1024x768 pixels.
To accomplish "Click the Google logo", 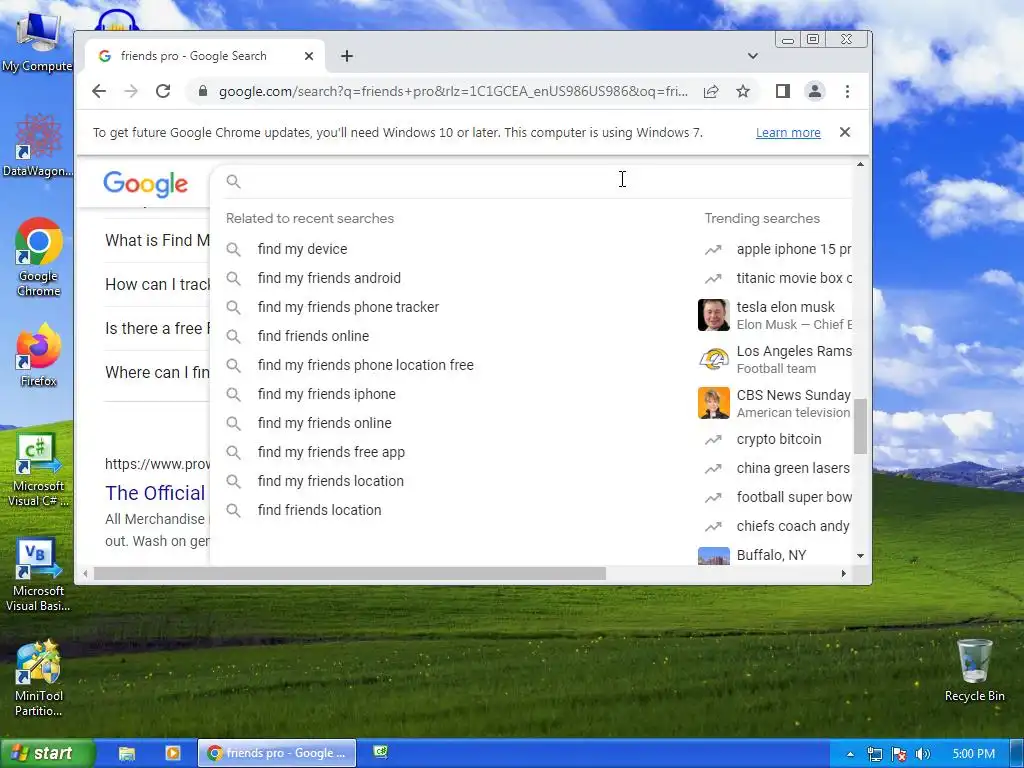I will click(146, 184).
